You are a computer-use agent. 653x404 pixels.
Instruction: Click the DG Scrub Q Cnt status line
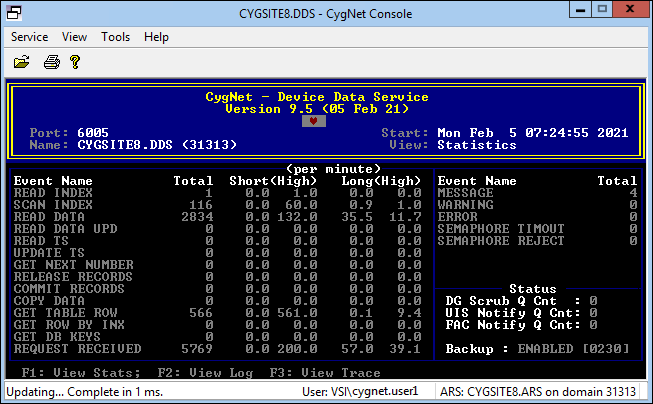coord(521,301)
